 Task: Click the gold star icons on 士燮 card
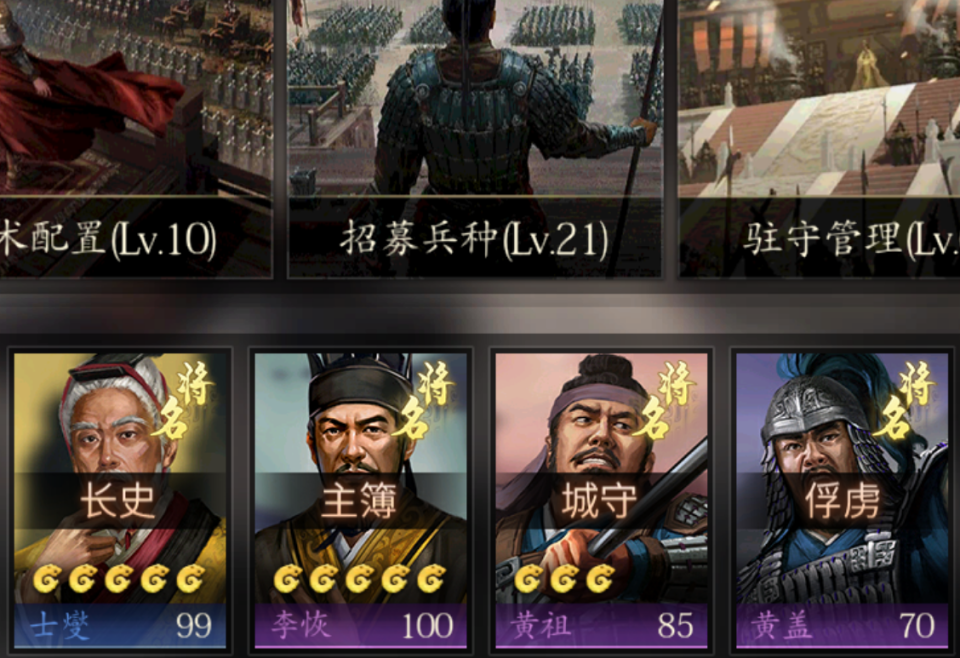tap(119, 578)
